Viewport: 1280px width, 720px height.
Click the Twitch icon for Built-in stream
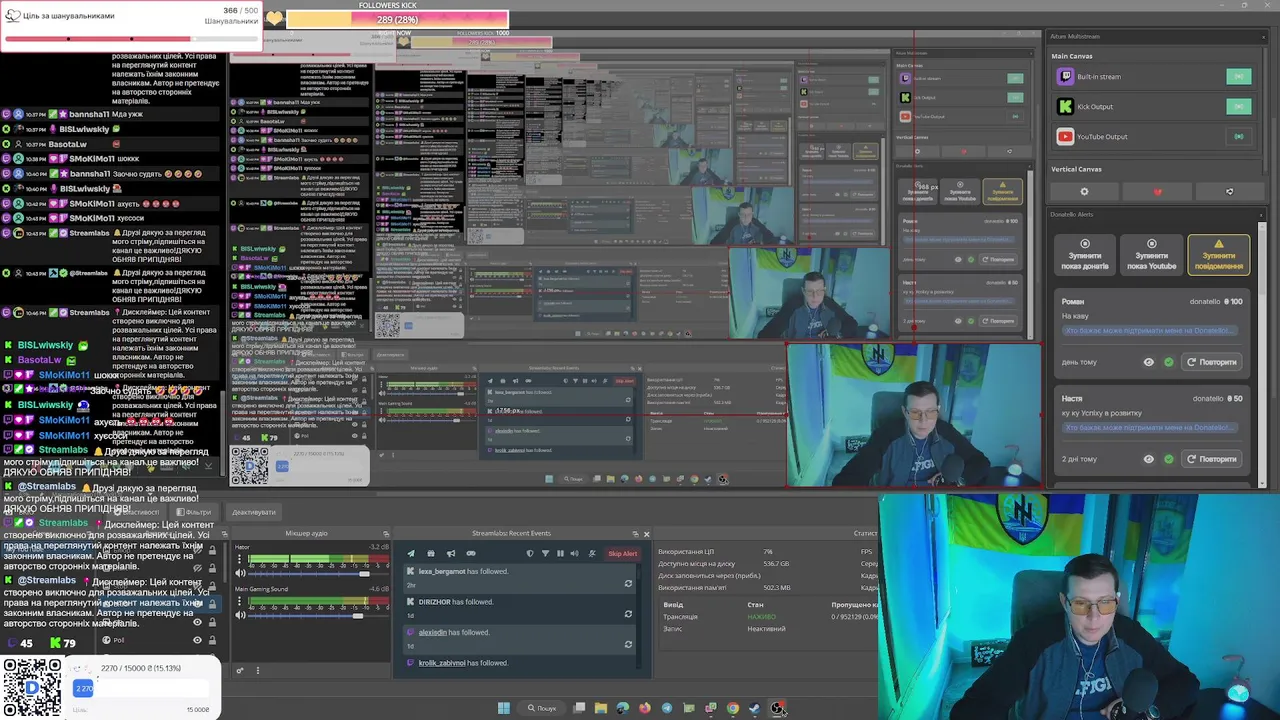(1065, 76)
